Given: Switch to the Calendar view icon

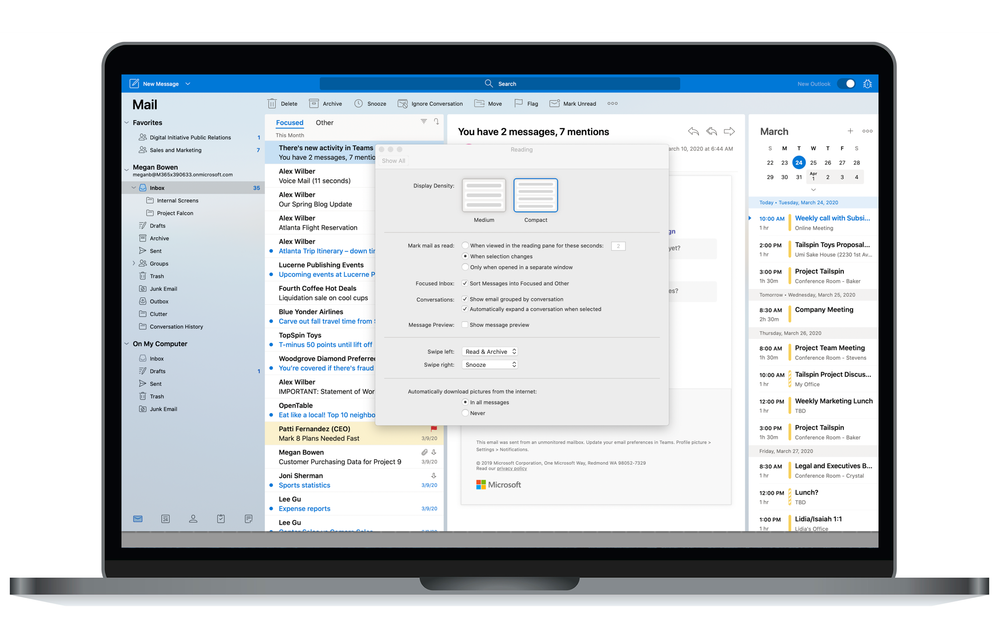Looking at the screenshot, I should tap(165, 519).
